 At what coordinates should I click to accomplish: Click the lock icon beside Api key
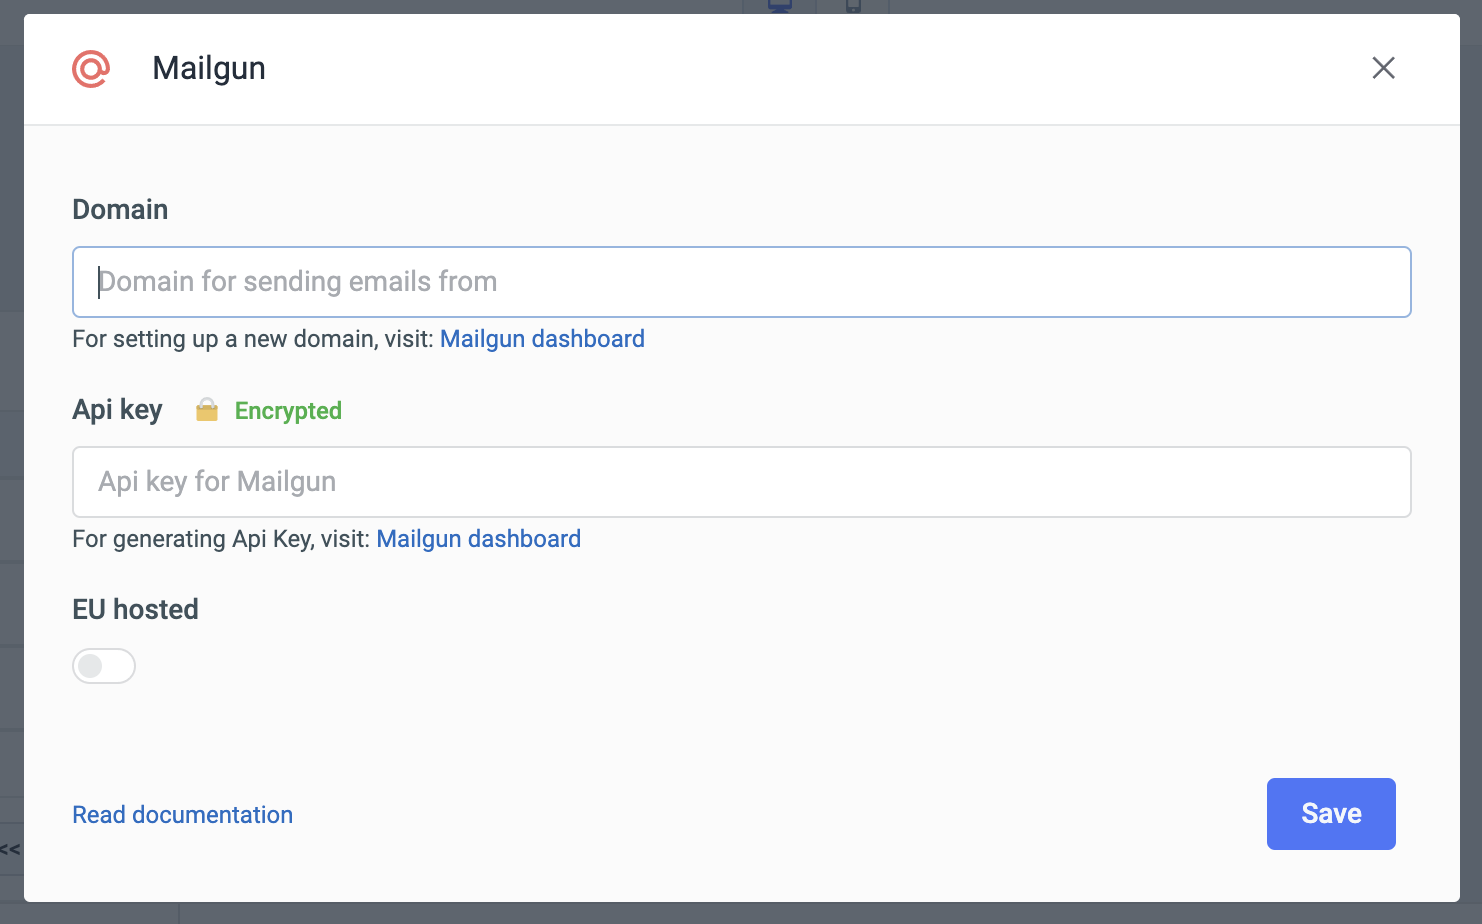[207, 410]
